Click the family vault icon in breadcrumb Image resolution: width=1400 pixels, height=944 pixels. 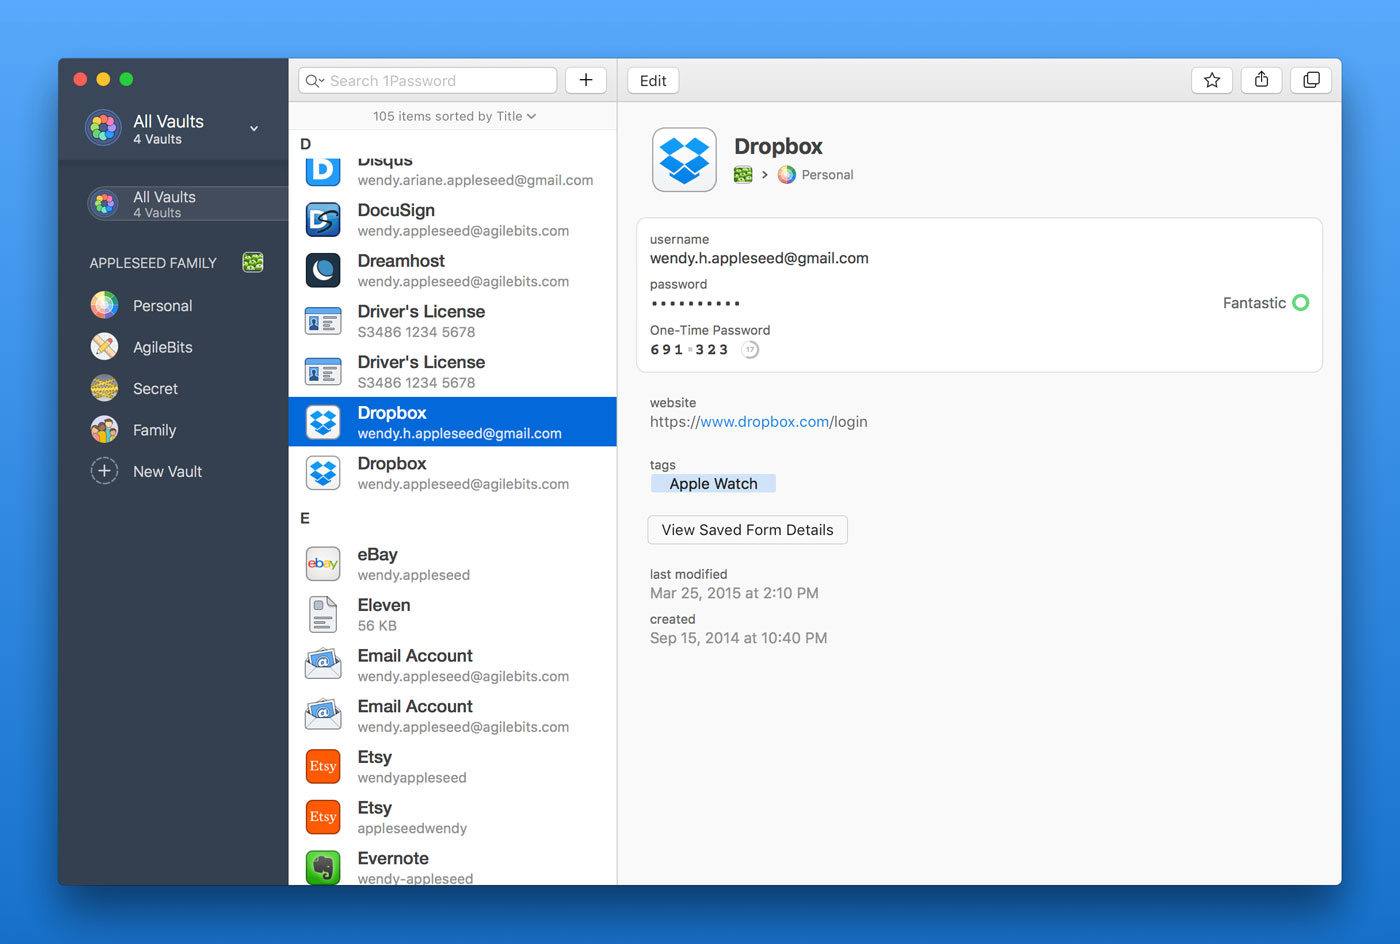(x=743, y=175)
